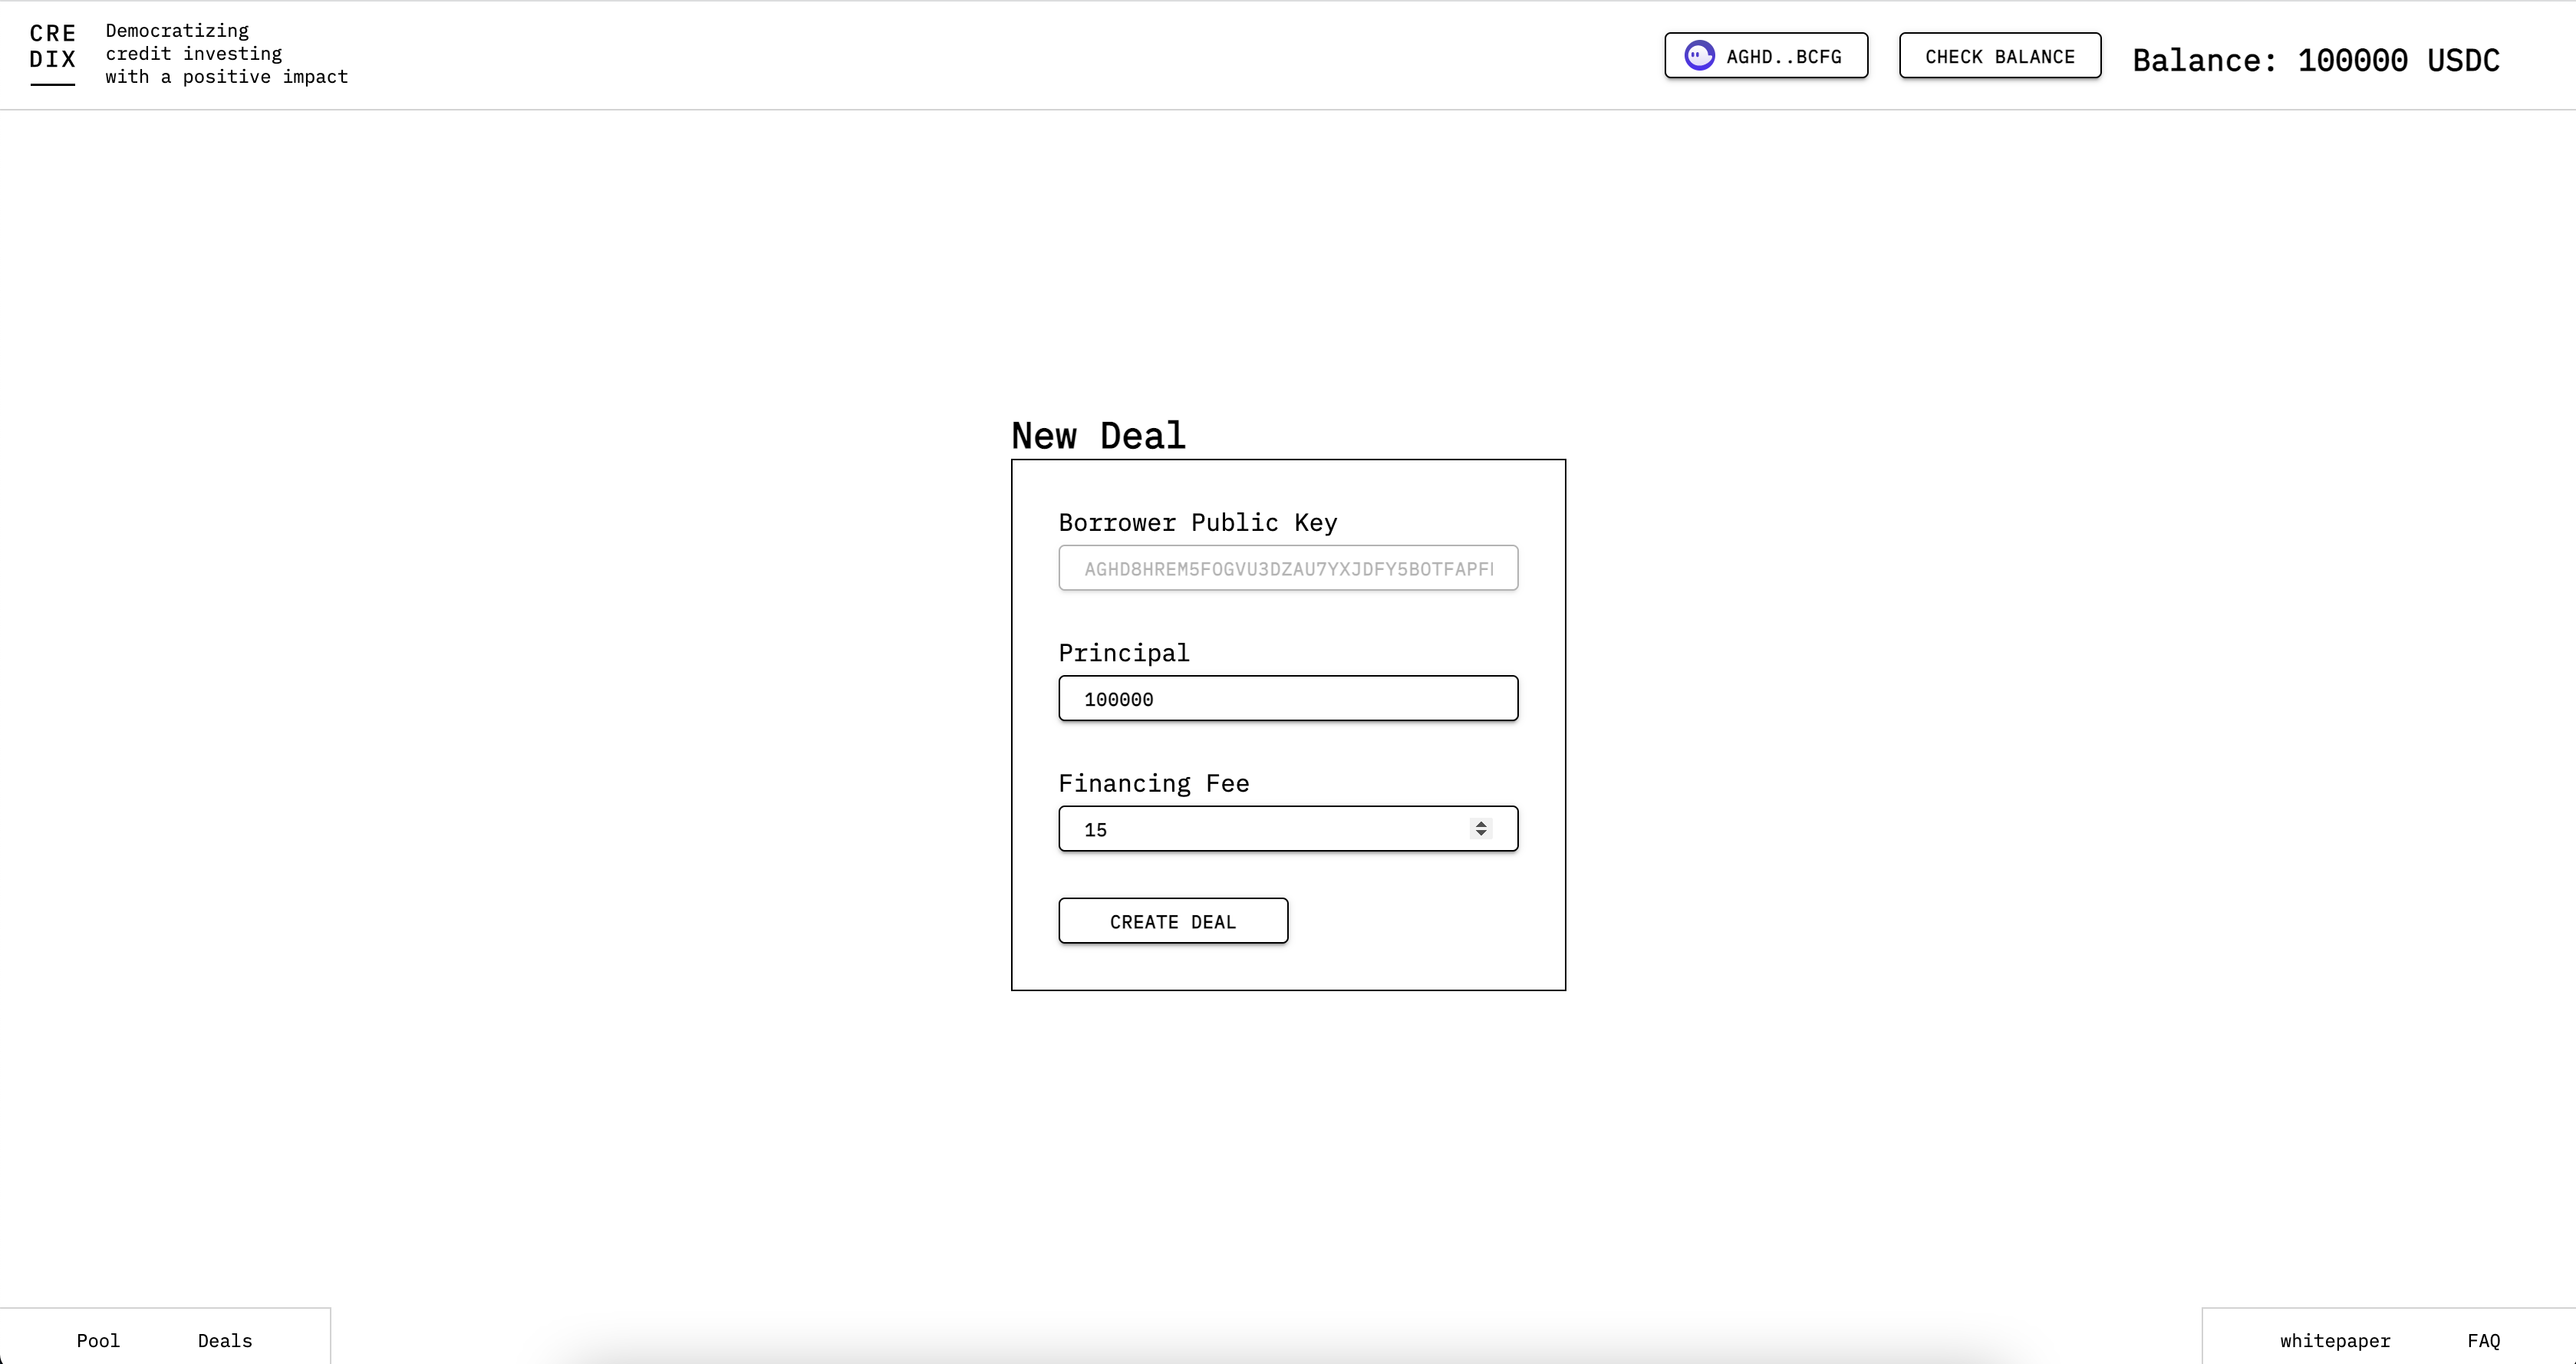
Task: Open the FAQ link
Action: coord(2483,1340)
